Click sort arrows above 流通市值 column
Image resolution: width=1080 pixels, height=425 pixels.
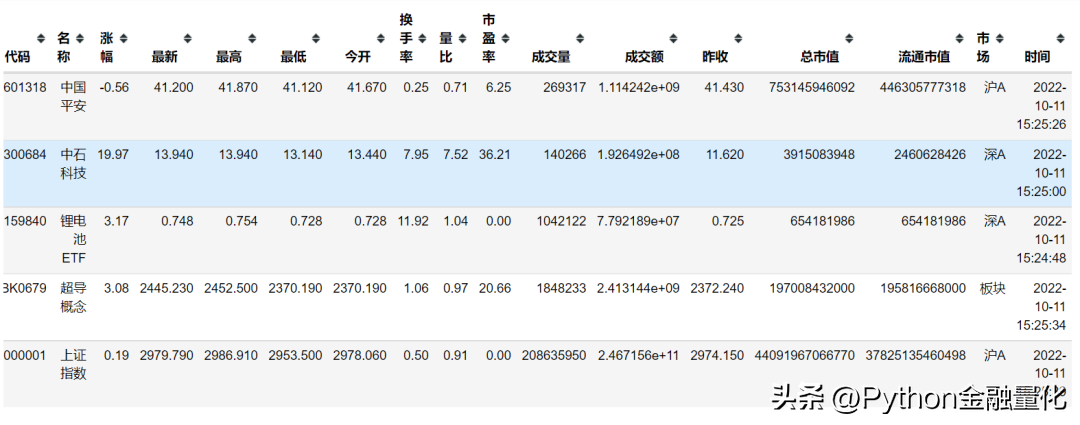click(x=960, y=39)
